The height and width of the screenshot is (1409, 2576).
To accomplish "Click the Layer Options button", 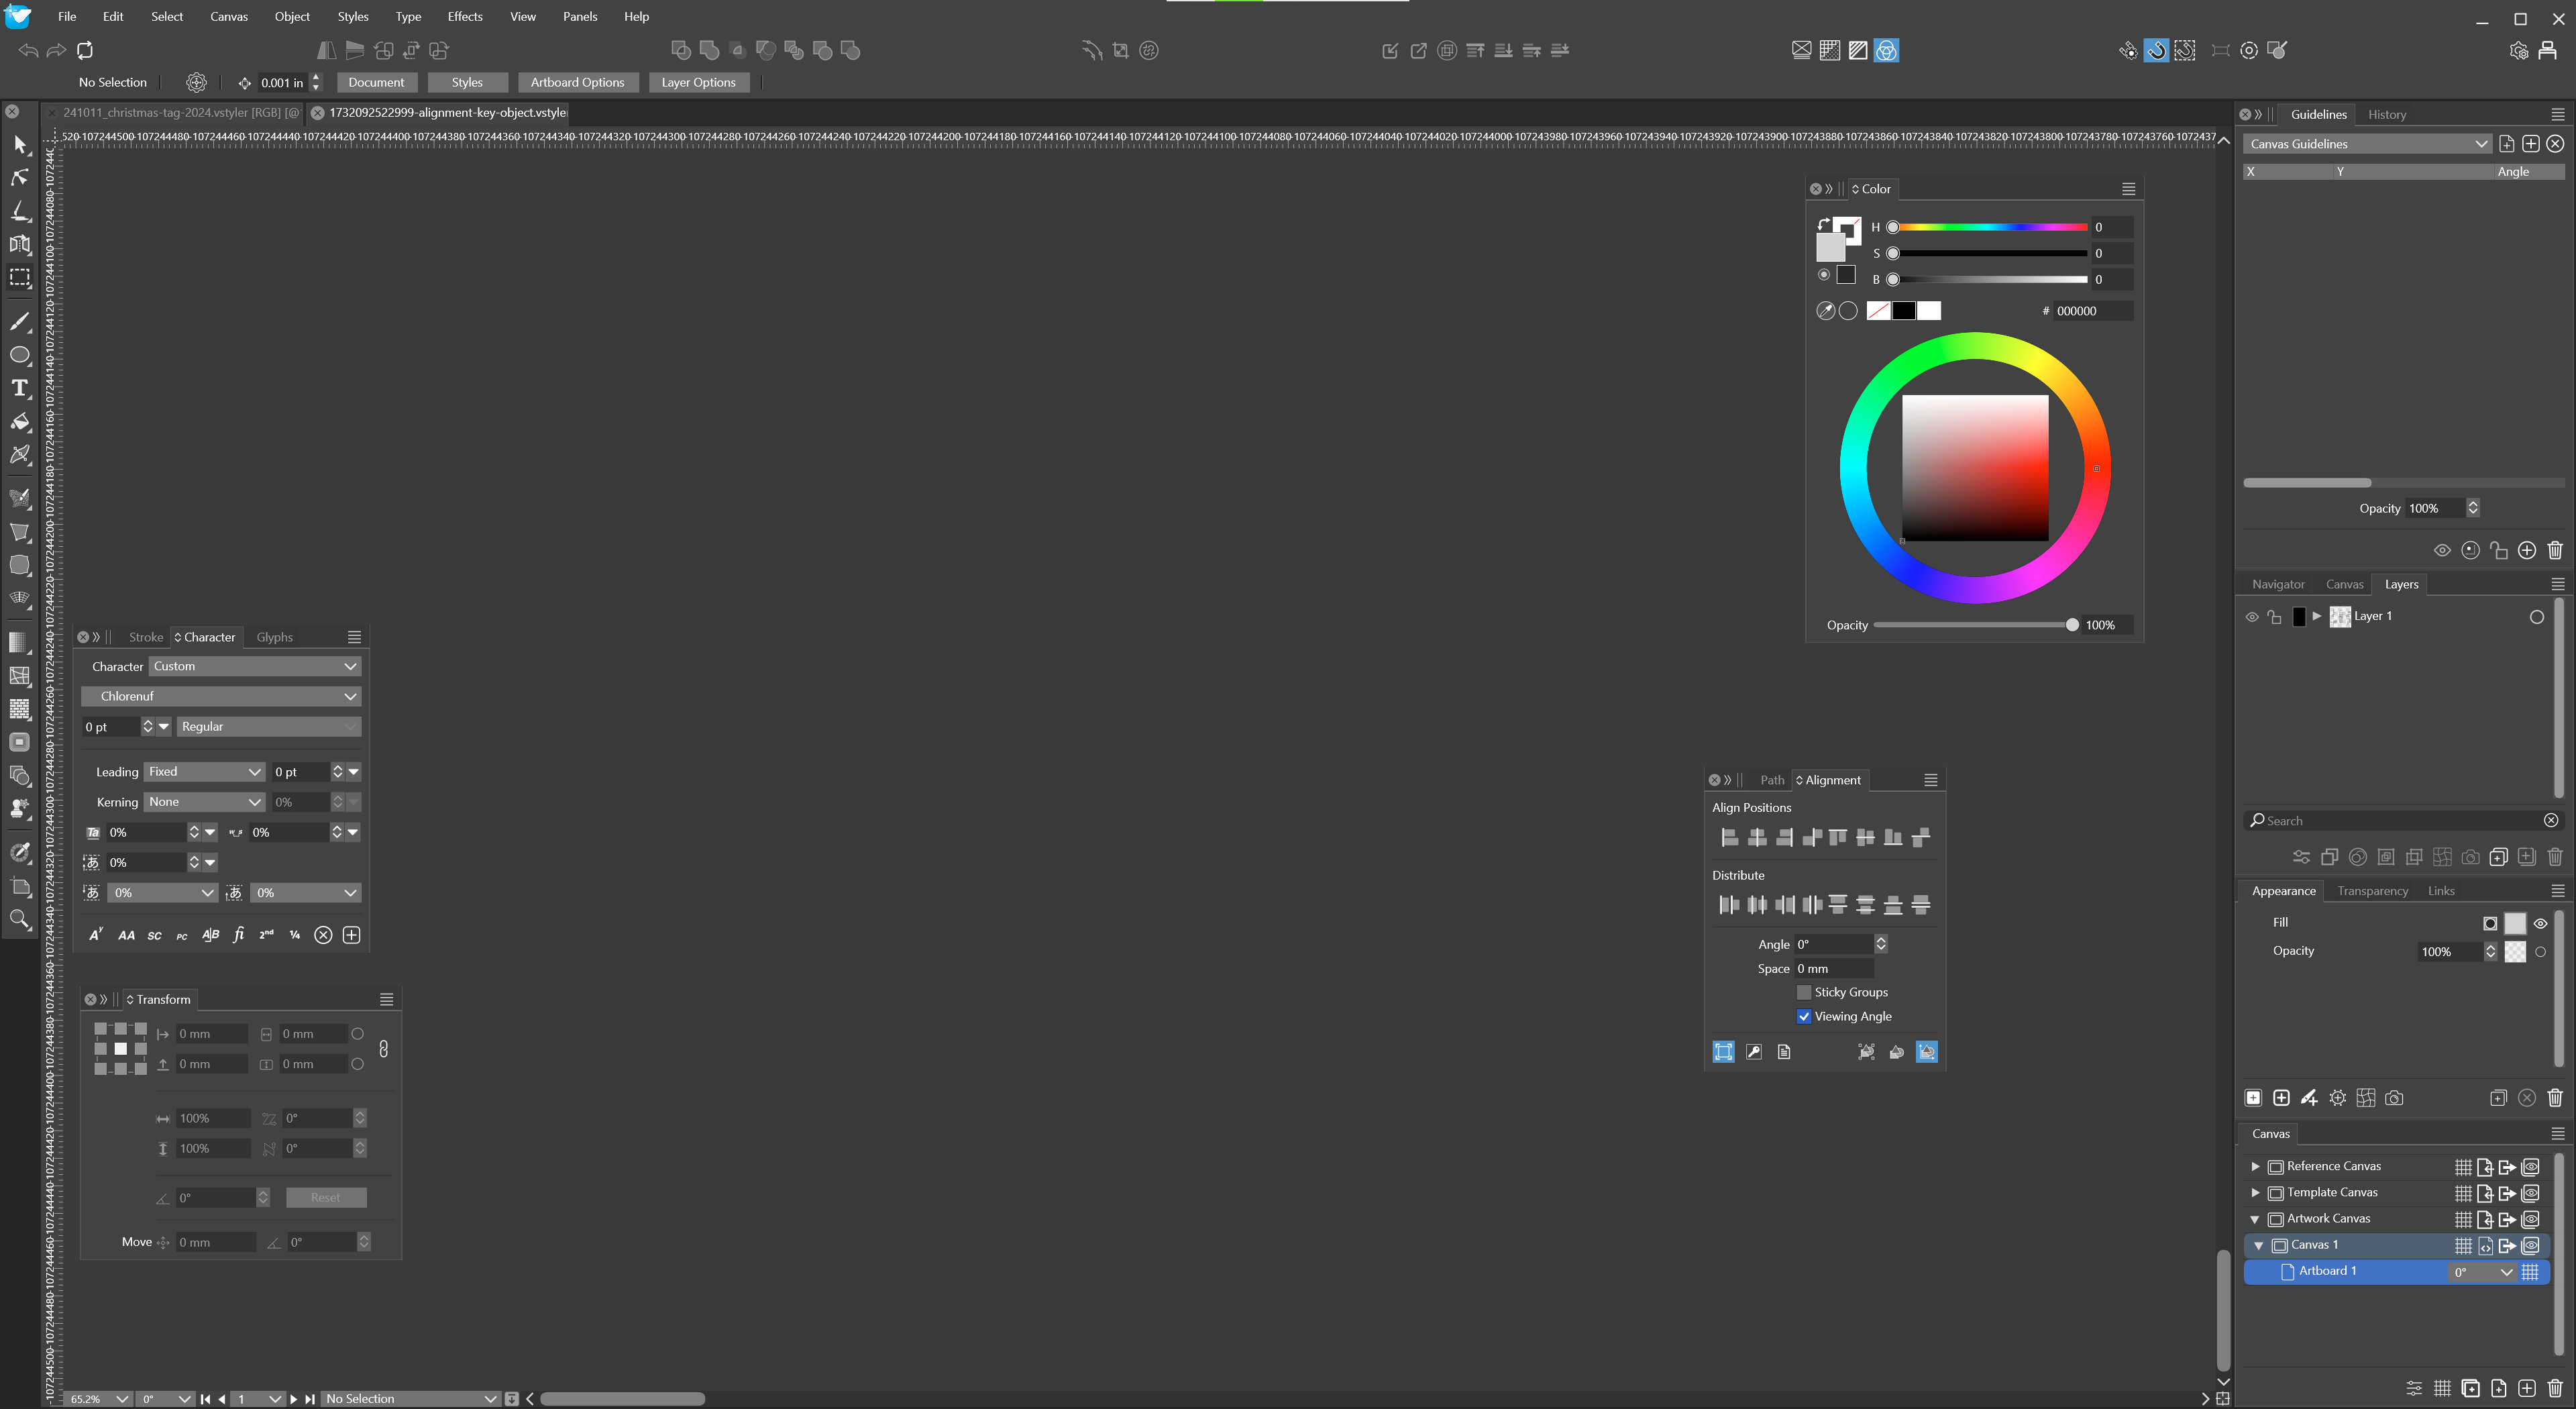I will pyautogui.click(x=698, y=82).
